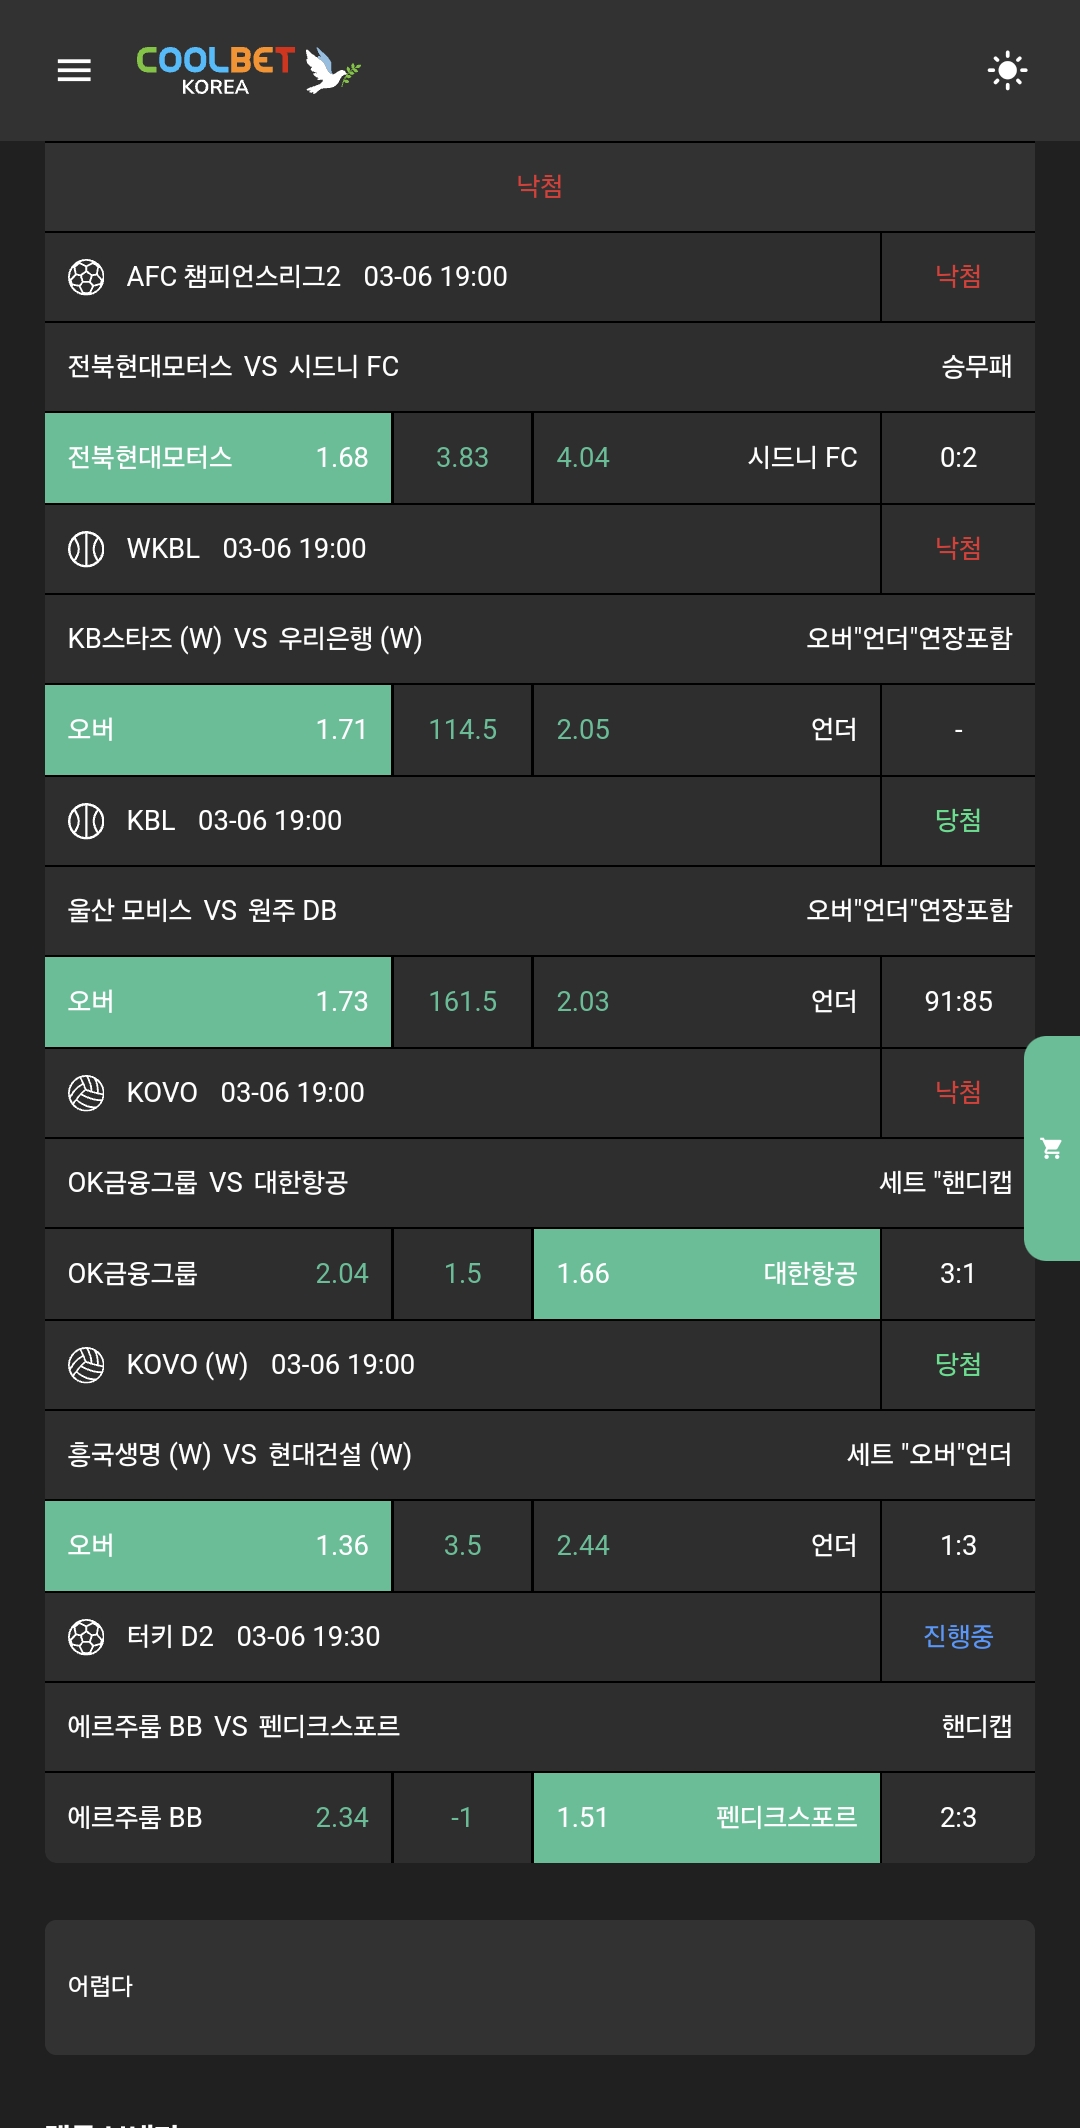Click the 진행중 status label
1080x2128 pixels.
pos(958,1637)
